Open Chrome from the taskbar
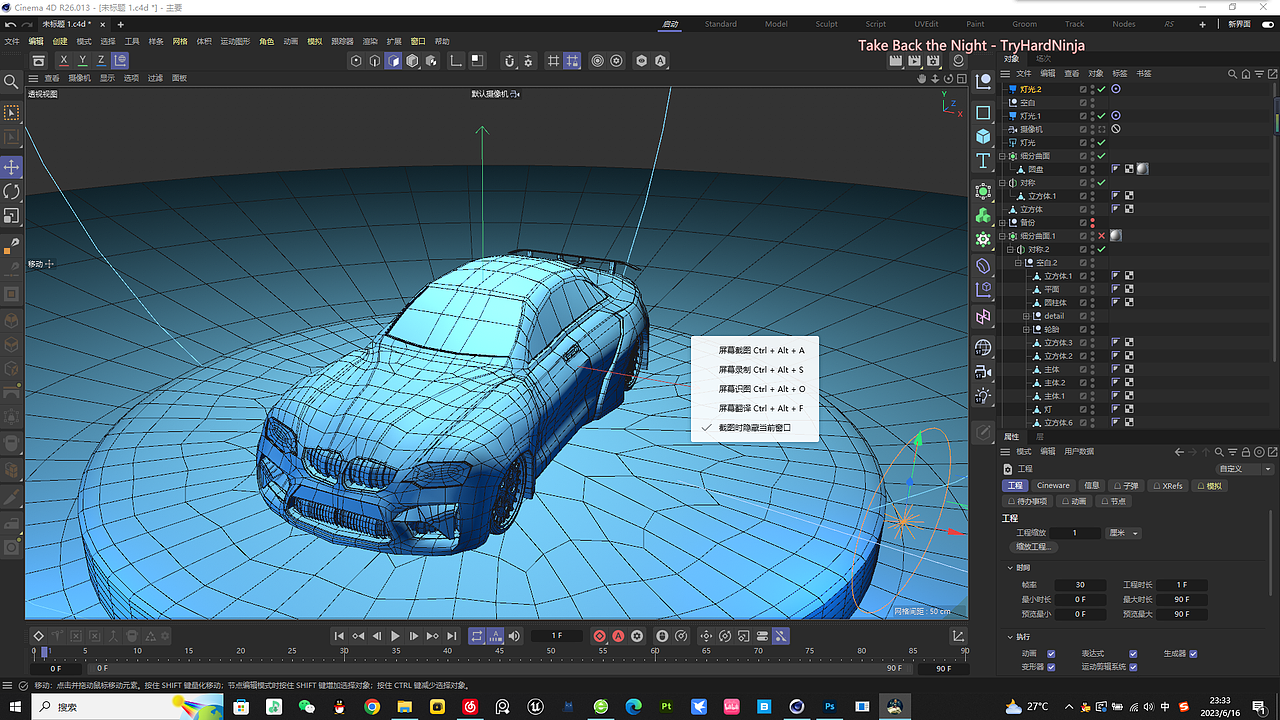Image resolution: width=1280 pixels, height=720 pixels. [372, 707]
